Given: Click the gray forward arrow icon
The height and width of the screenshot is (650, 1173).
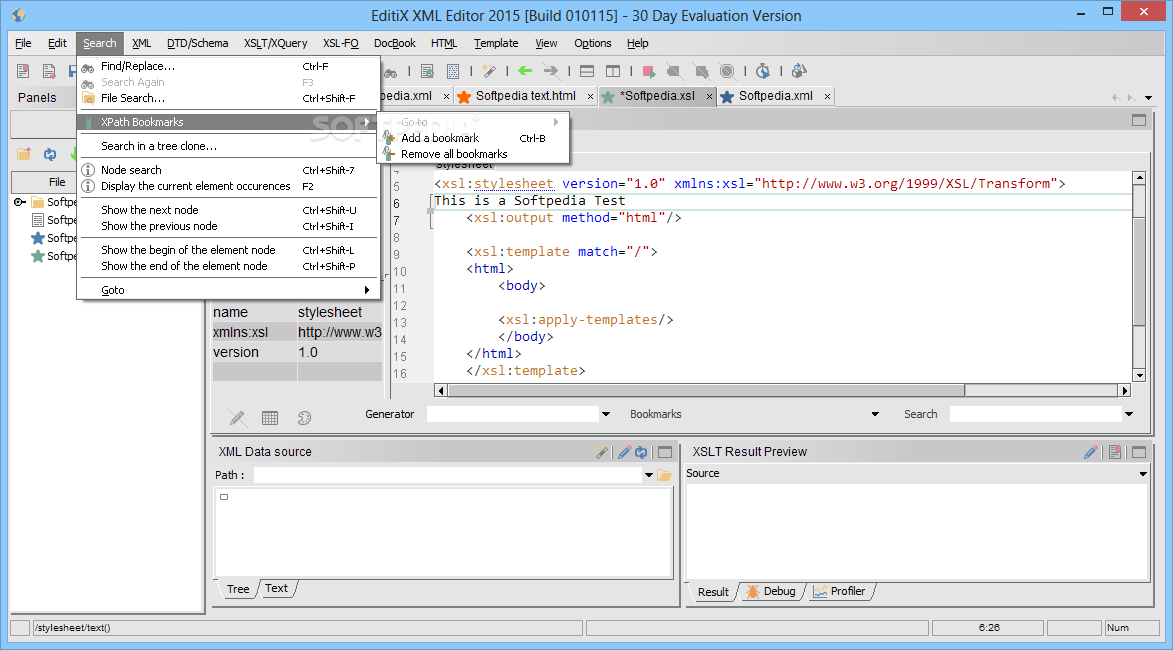Looking at the screenshot, I should [551, 71].
